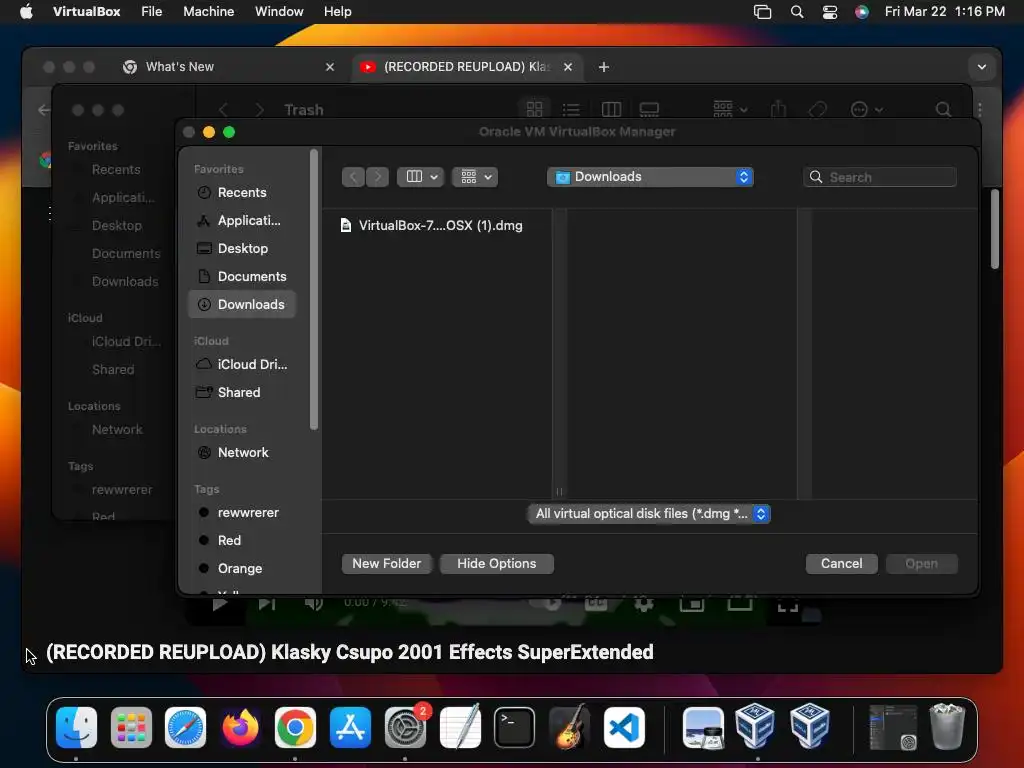Select Shared in dialog sidebar
The width and height of the screenshot is (1024, 768).
click(x=242, y=392)
